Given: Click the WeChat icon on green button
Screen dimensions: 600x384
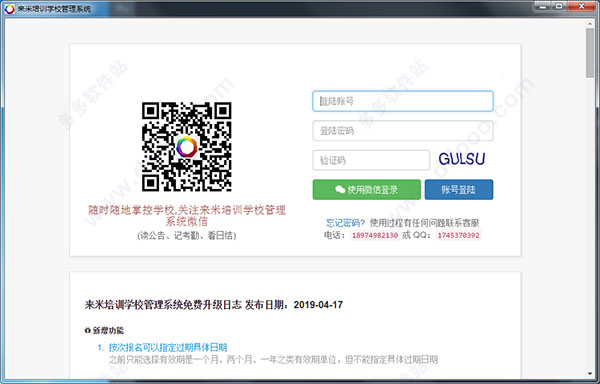Looking at the screenshot, I should pyautogui.click(x=340, y=189).
